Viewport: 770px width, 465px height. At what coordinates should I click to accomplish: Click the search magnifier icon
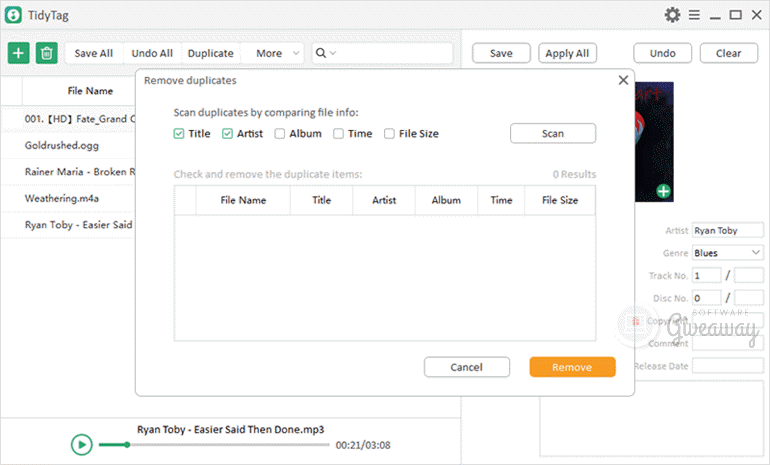(321, 53)
